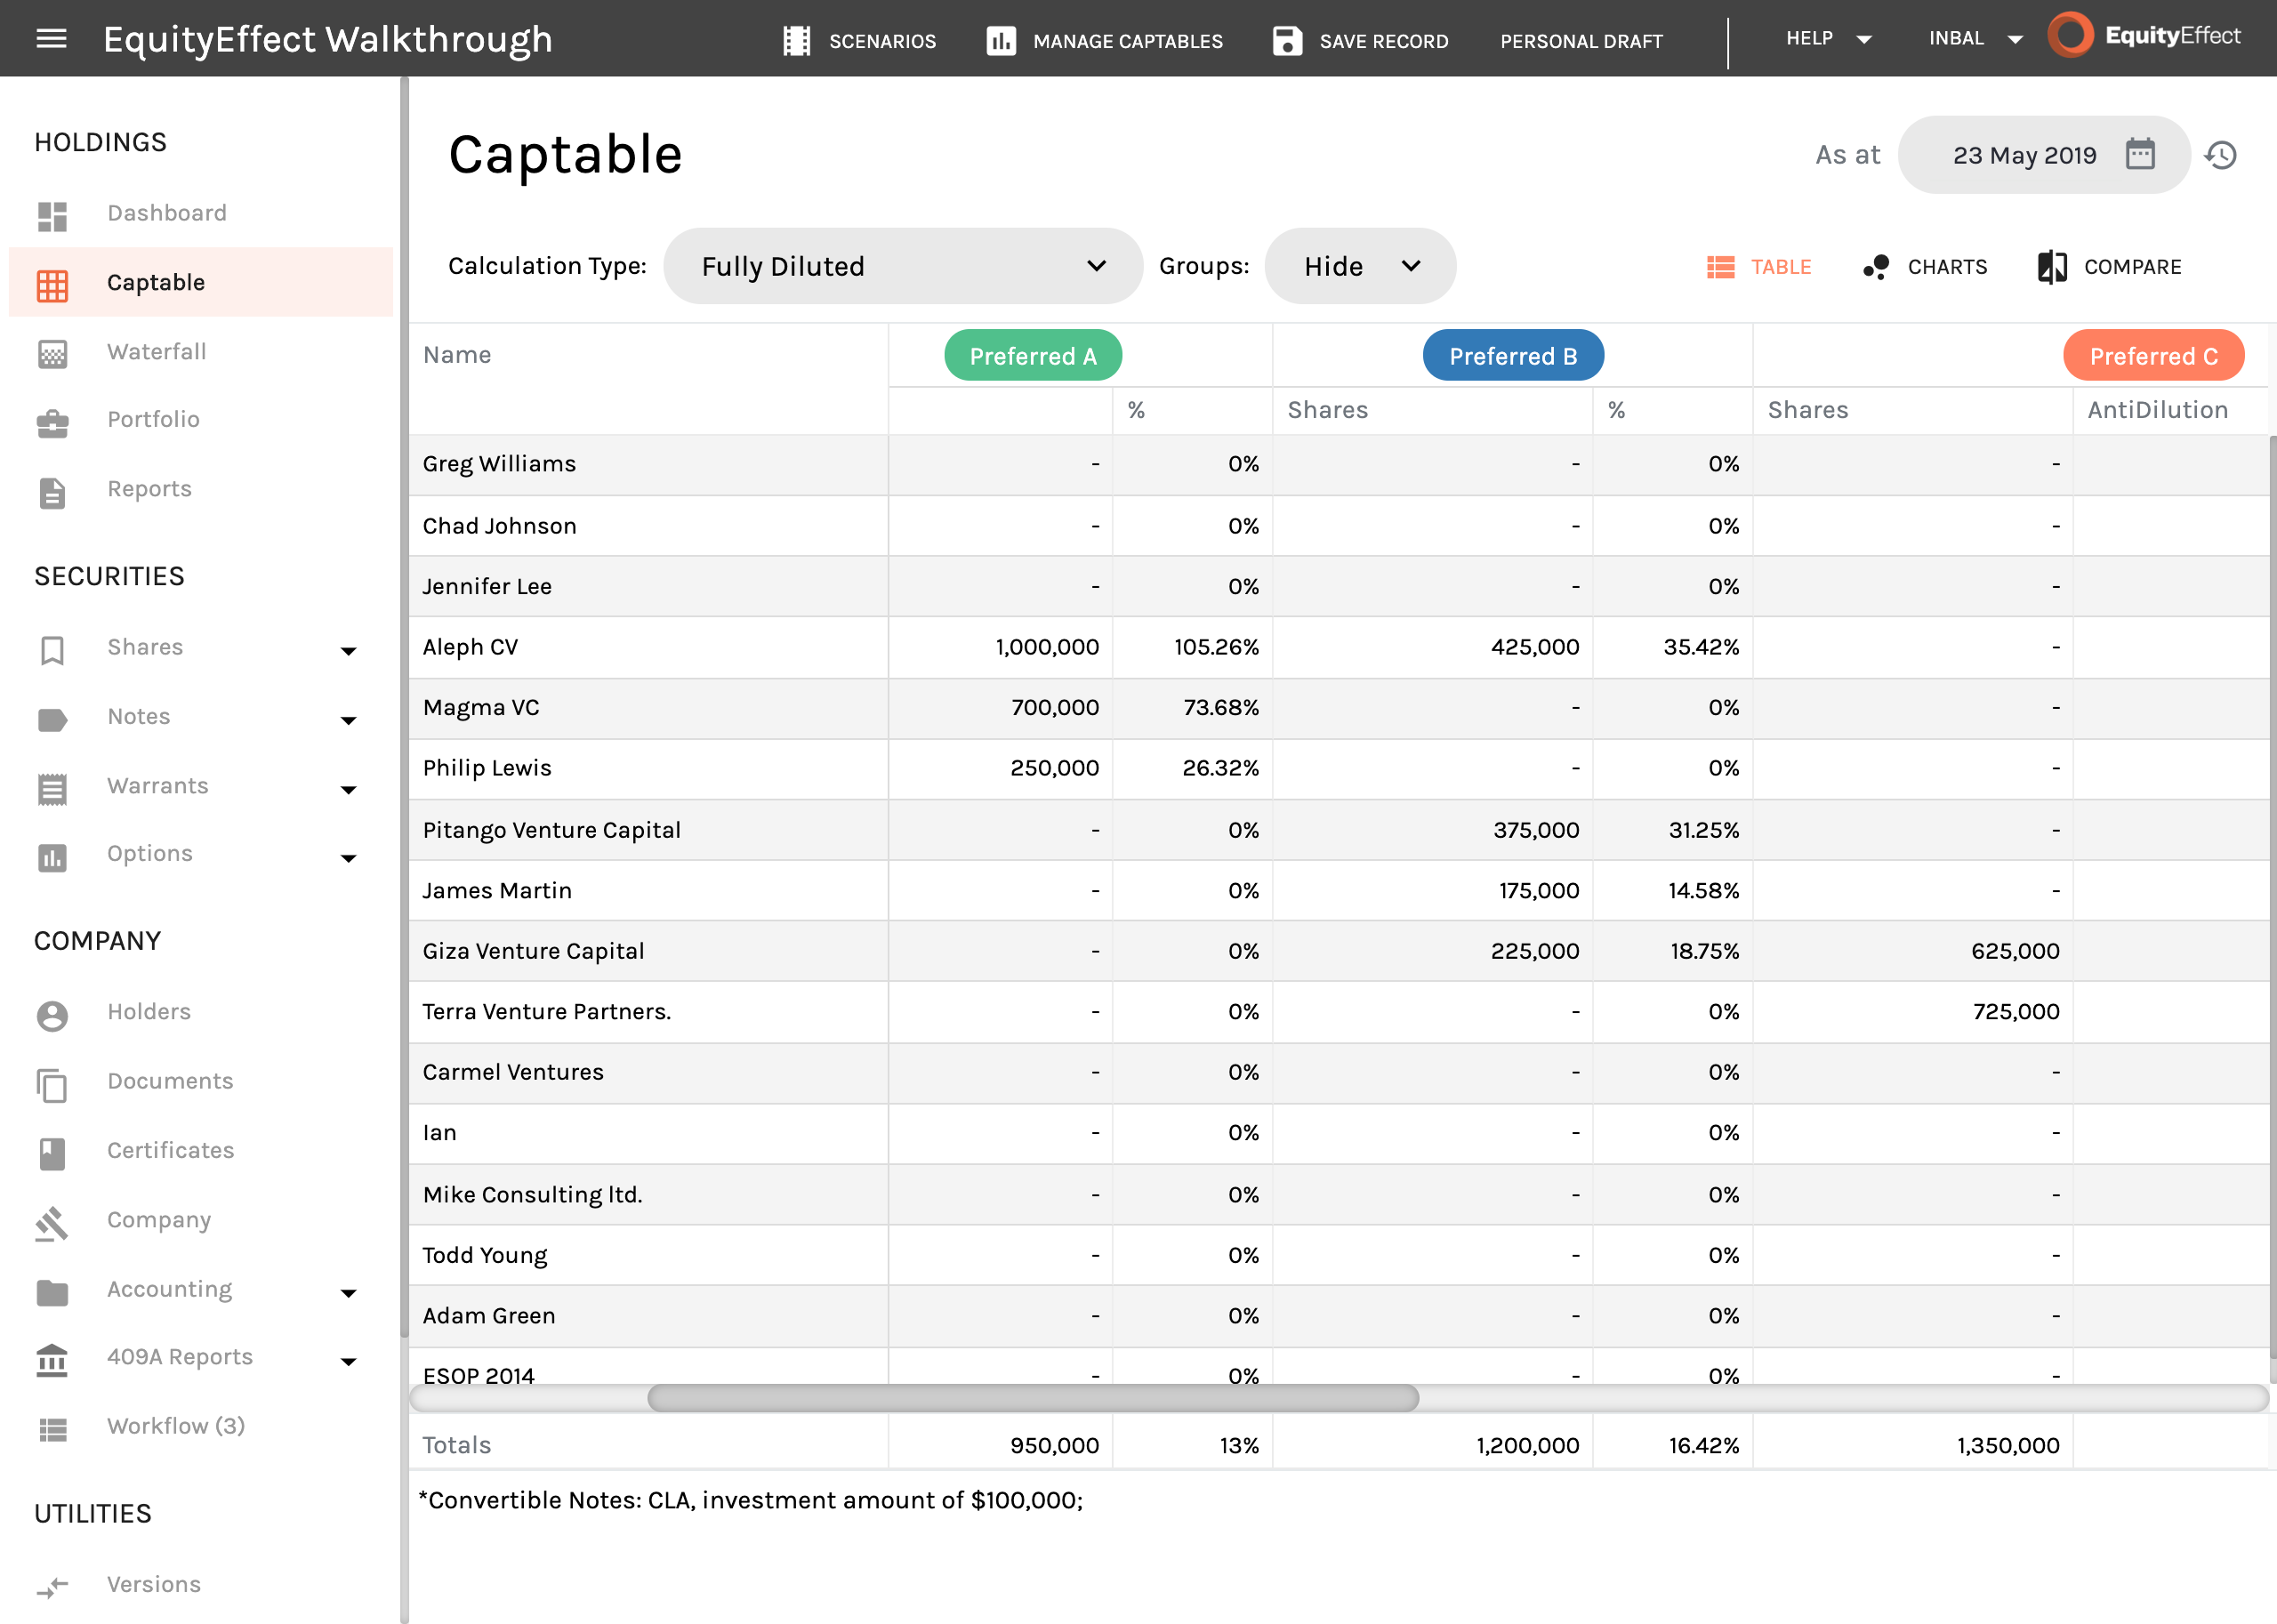Switch to the Charts view
Image resolution: width=2277 pixels, height=1624 pixels.
(1924, 267)
